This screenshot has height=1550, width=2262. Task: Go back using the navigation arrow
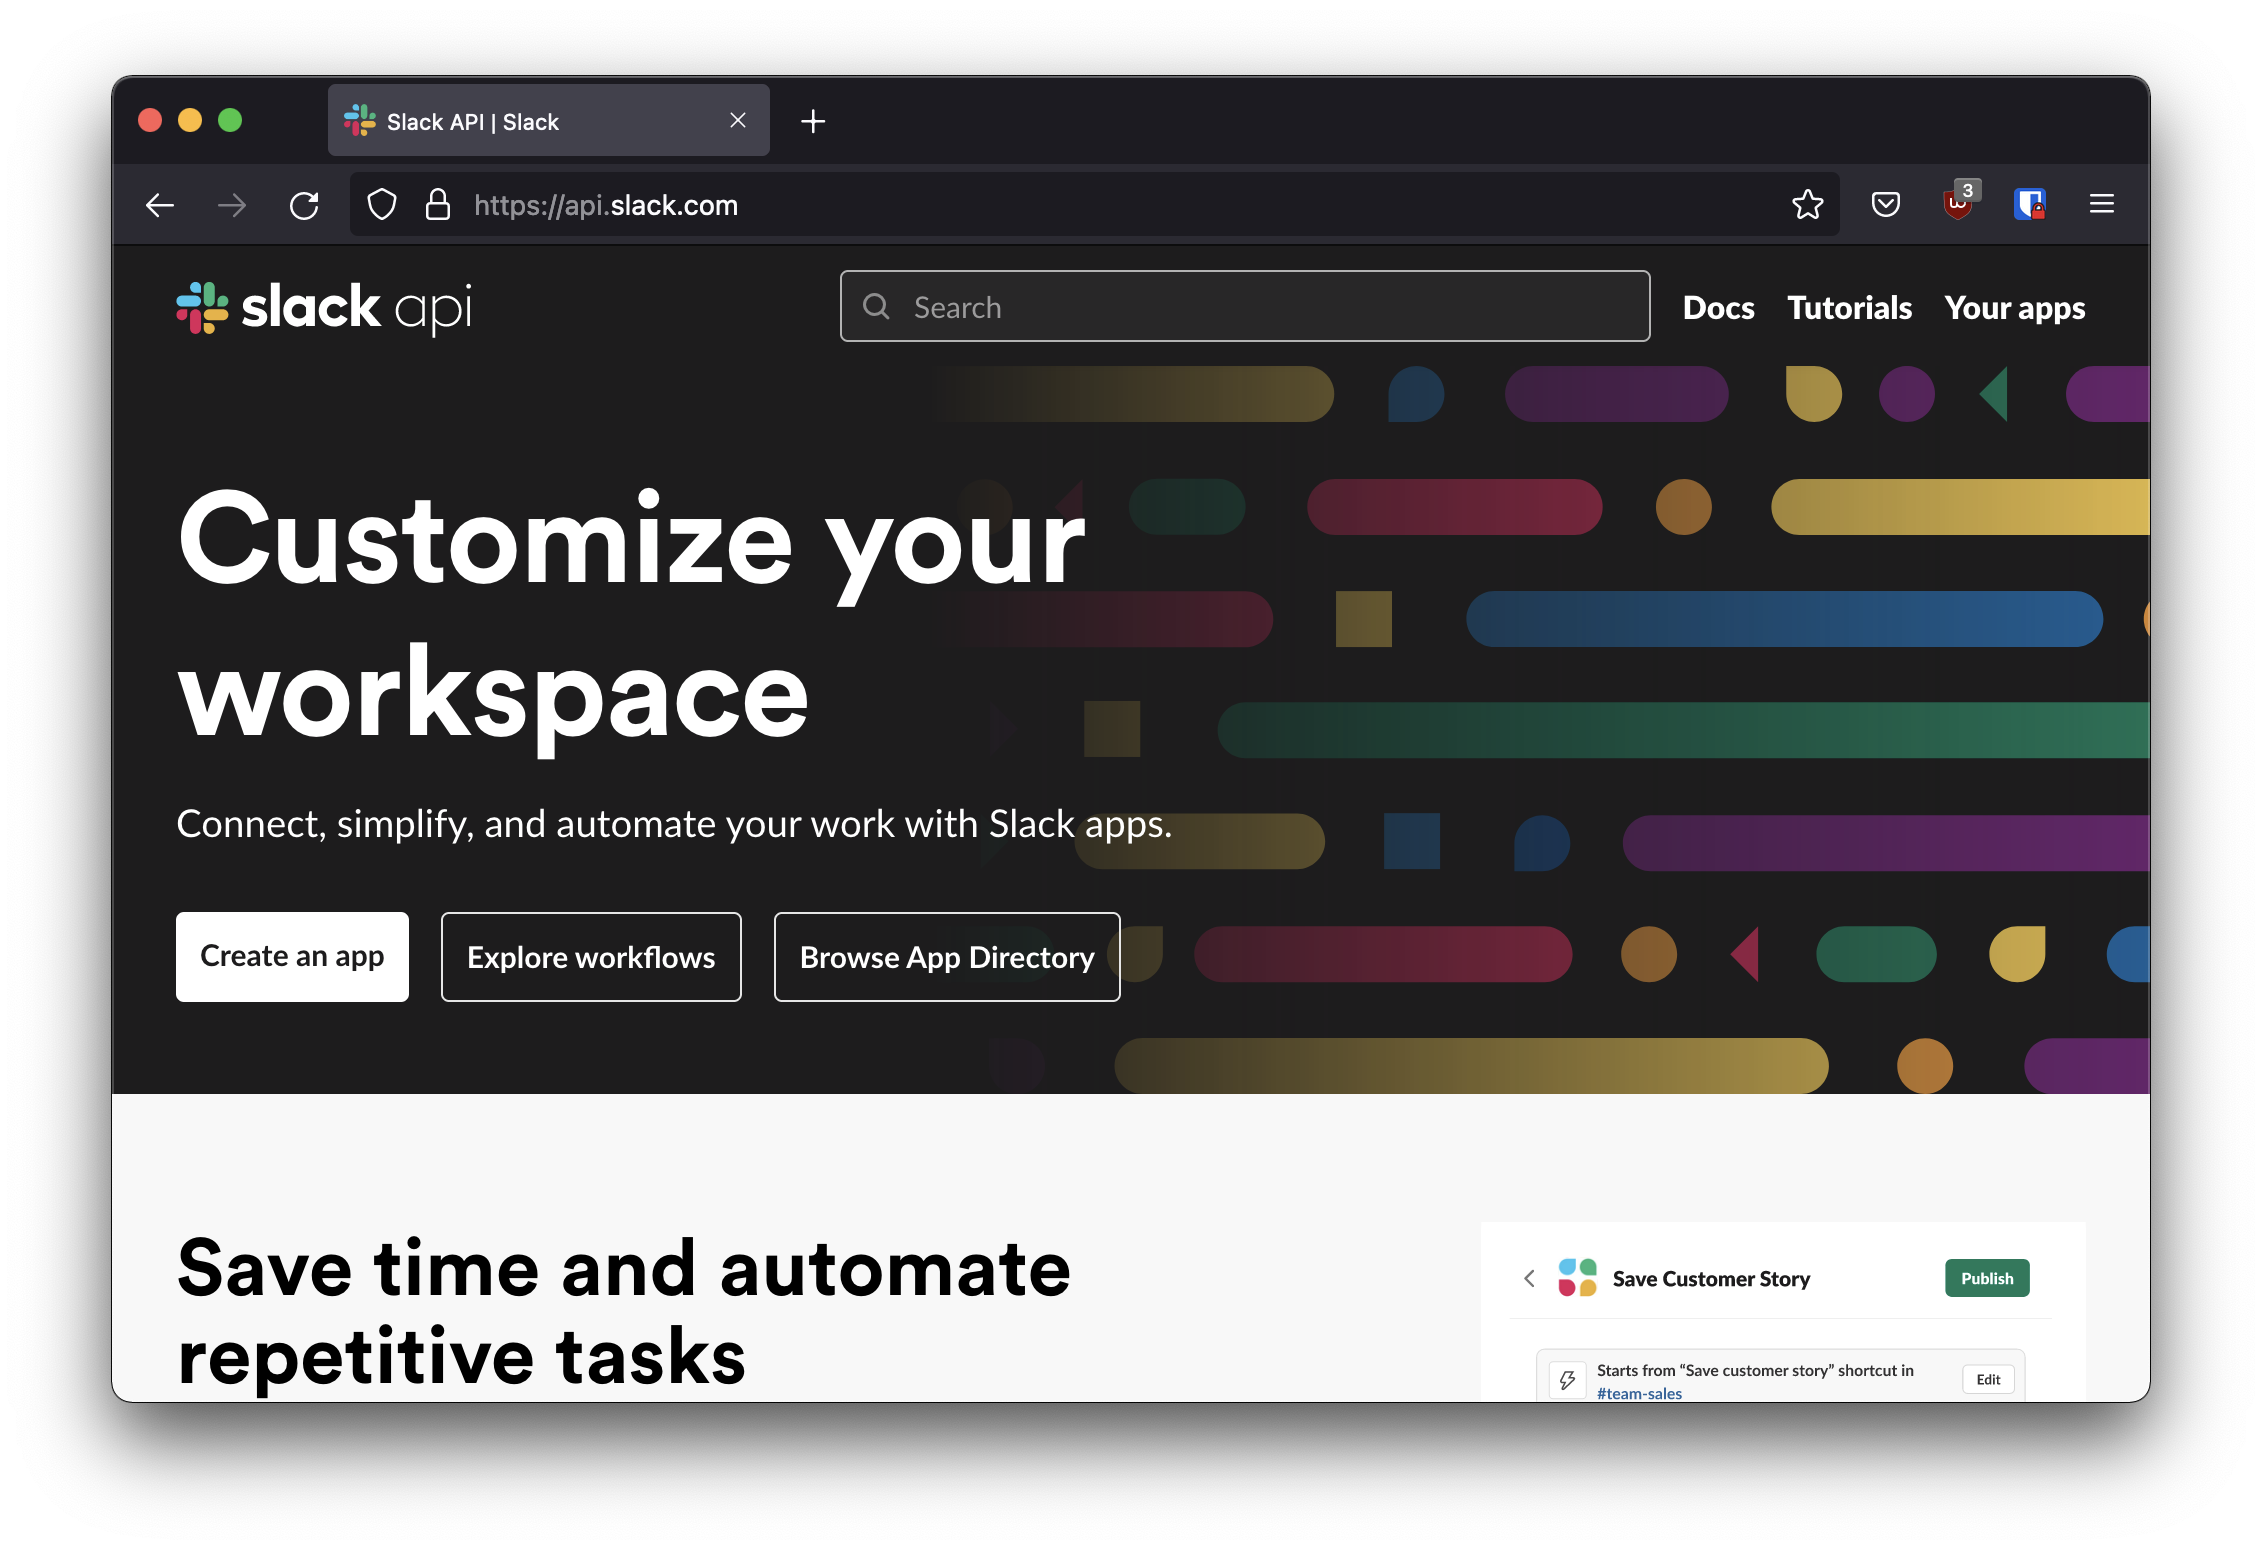click(x=160, y=204)
